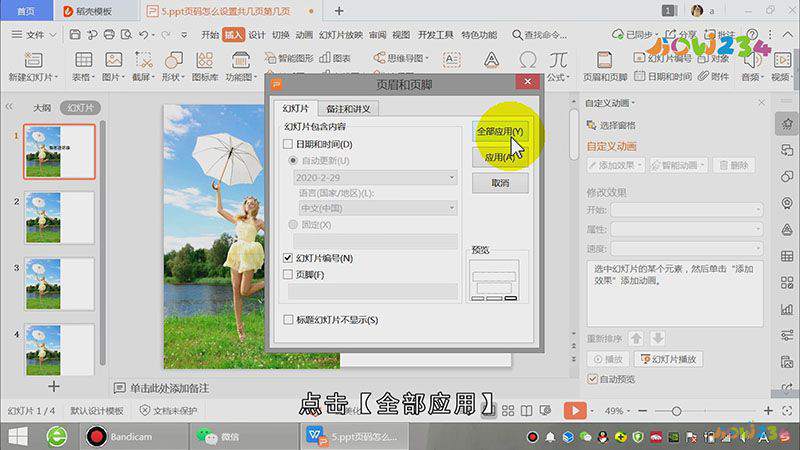This screenshot has width=800, height=450.
Task: Insert a table using the 表格 icon
Action: click(x=84, y=60)
